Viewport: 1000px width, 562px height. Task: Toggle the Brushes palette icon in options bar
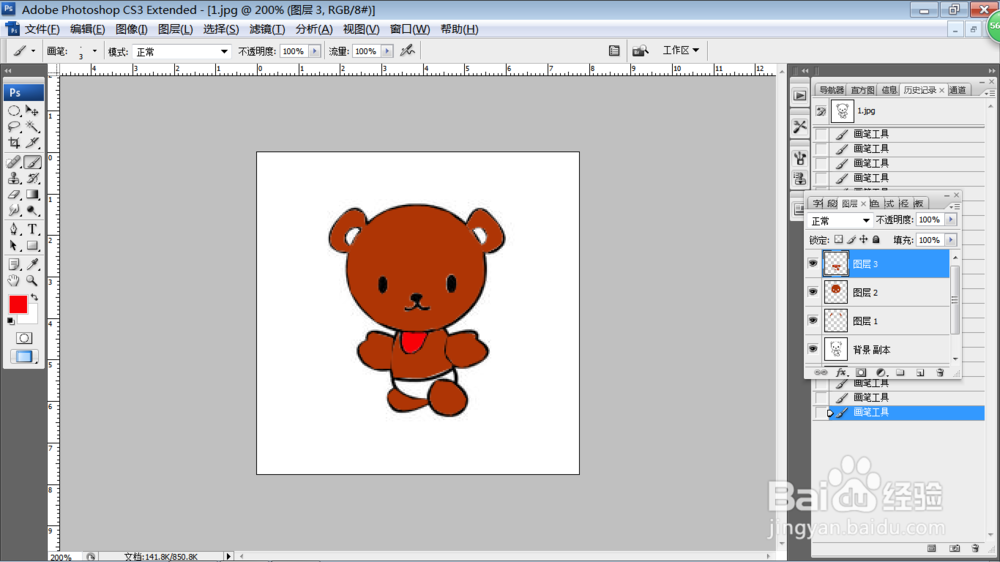[614, 50]
